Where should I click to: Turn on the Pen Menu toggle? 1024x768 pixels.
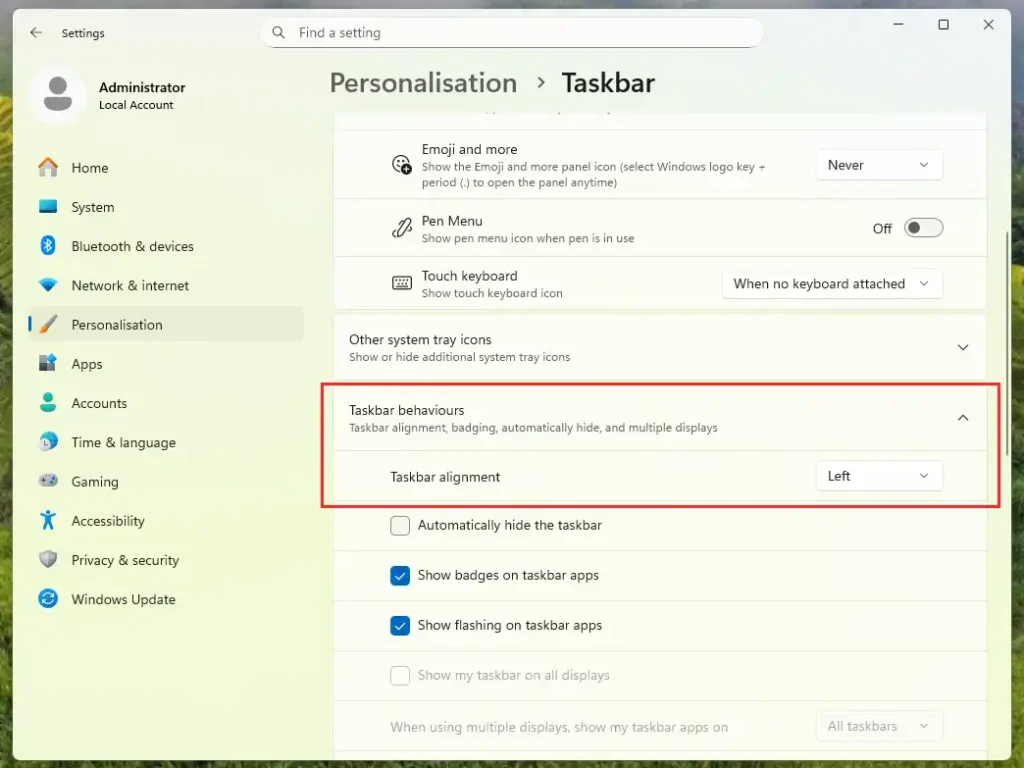[923, 228]
